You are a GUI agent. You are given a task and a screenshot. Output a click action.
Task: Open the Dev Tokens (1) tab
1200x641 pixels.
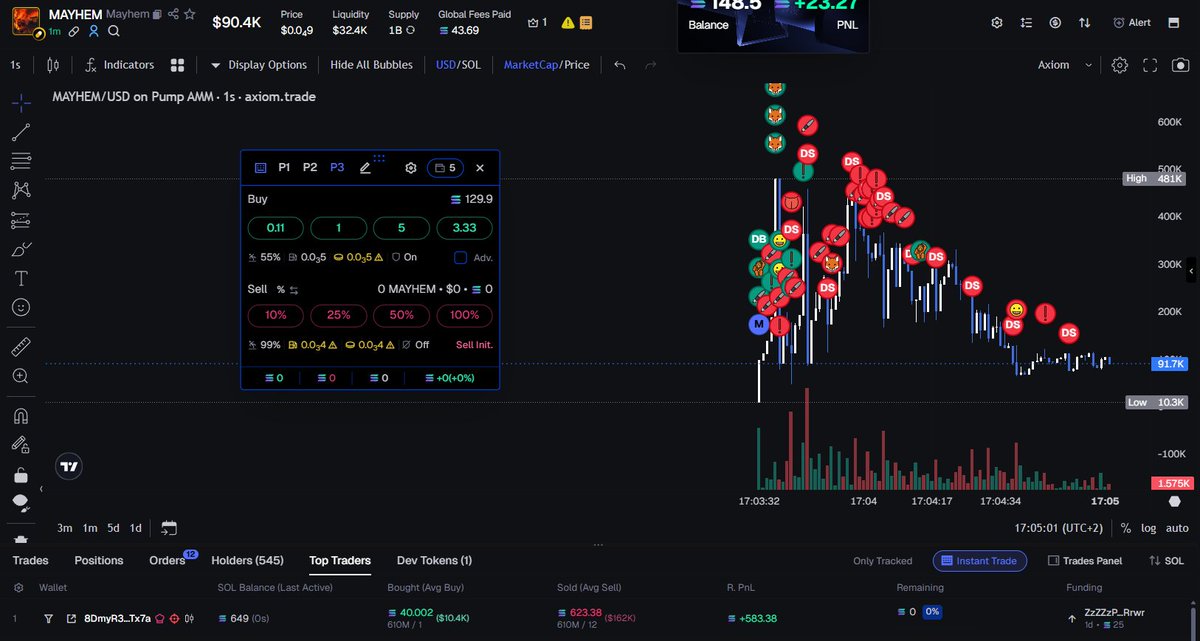[434, 560]
